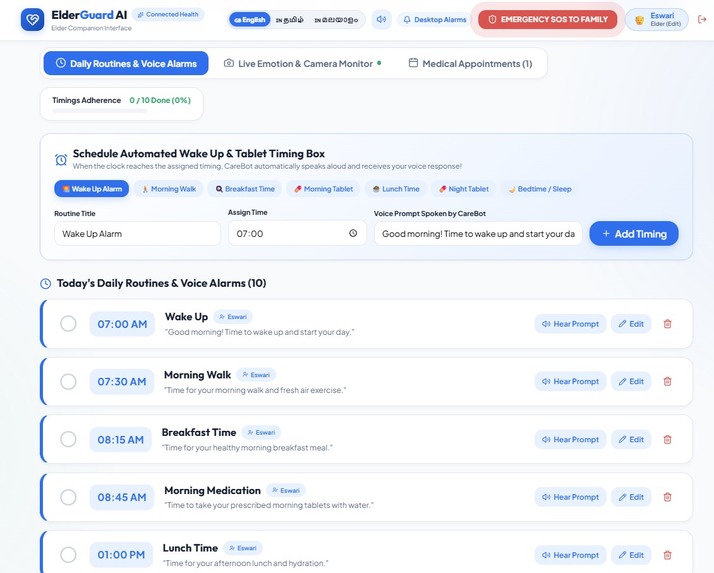Delete the Lunch Time routine

(667, 555)
